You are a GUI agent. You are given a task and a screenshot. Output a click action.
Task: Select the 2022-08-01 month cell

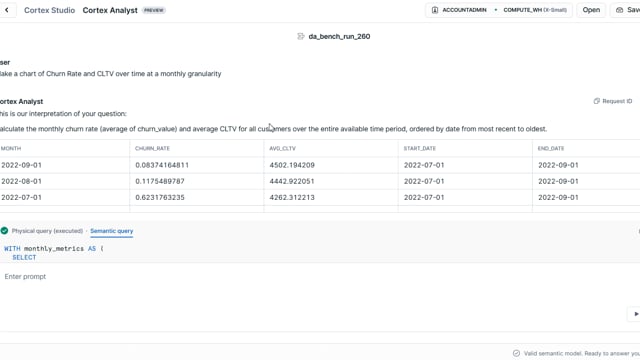[21, 181]
